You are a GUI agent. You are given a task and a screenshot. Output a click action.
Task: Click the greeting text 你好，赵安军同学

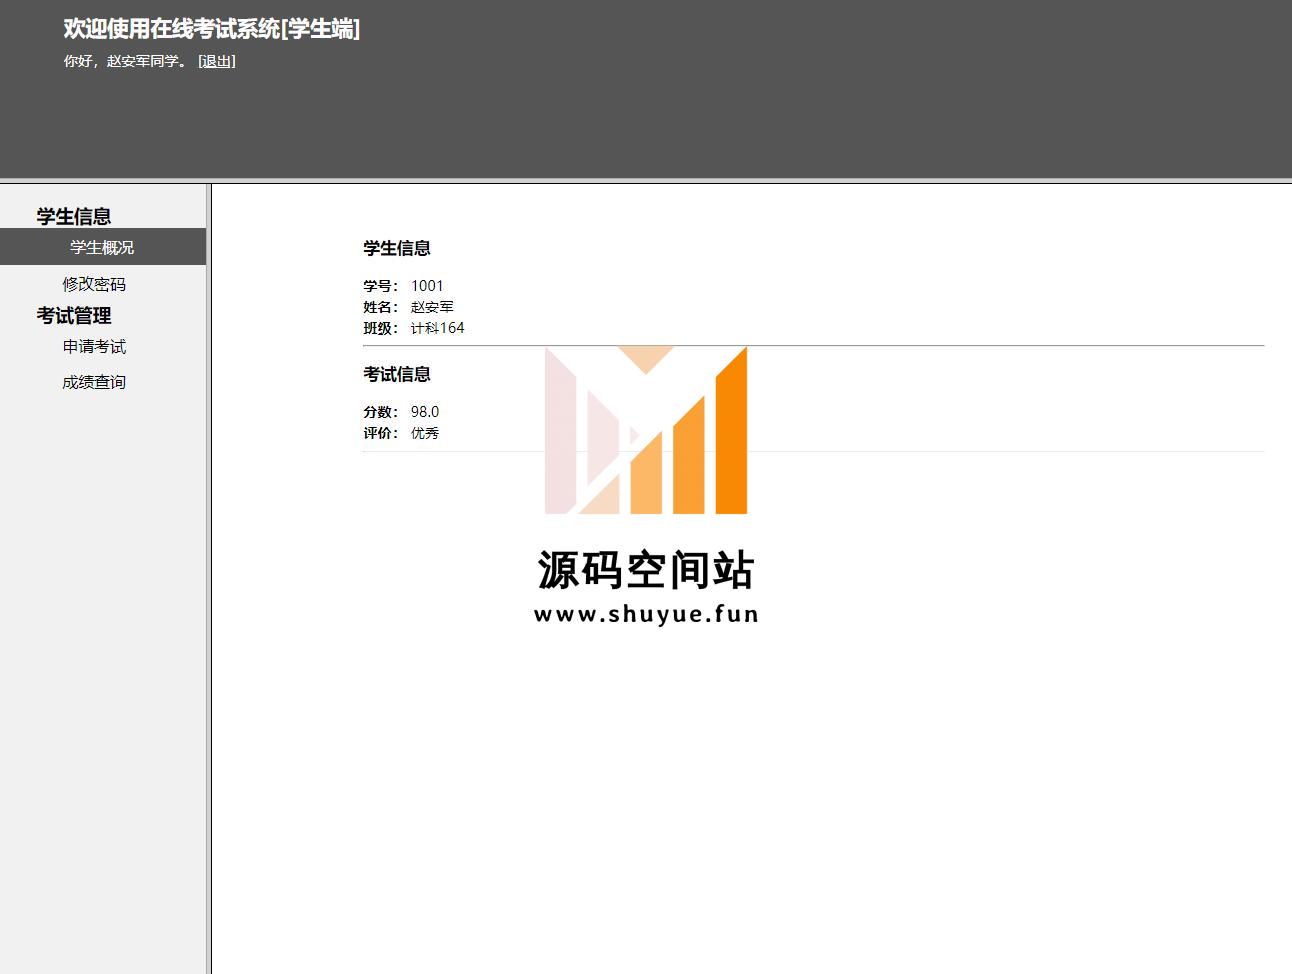(126, 61)
